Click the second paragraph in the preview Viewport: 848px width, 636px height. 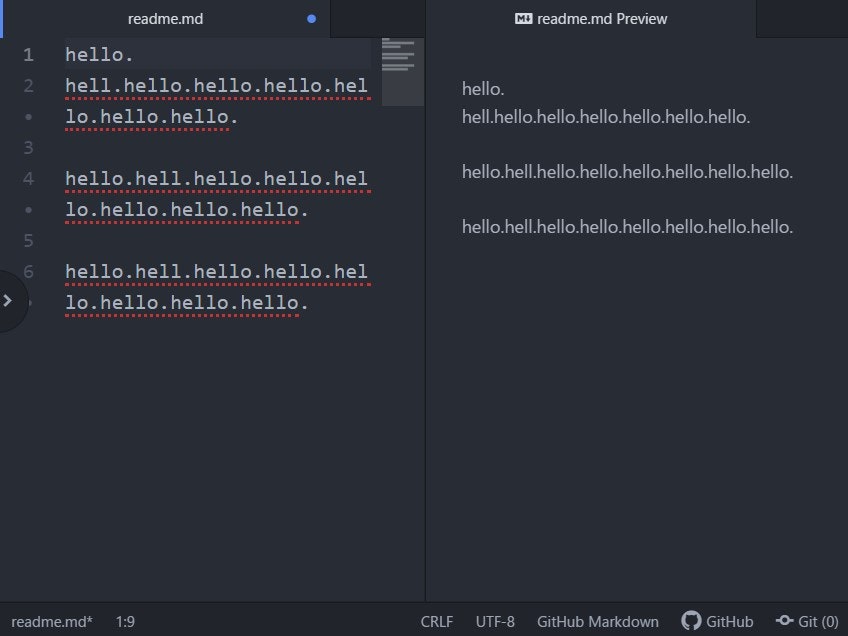(627, 172)
